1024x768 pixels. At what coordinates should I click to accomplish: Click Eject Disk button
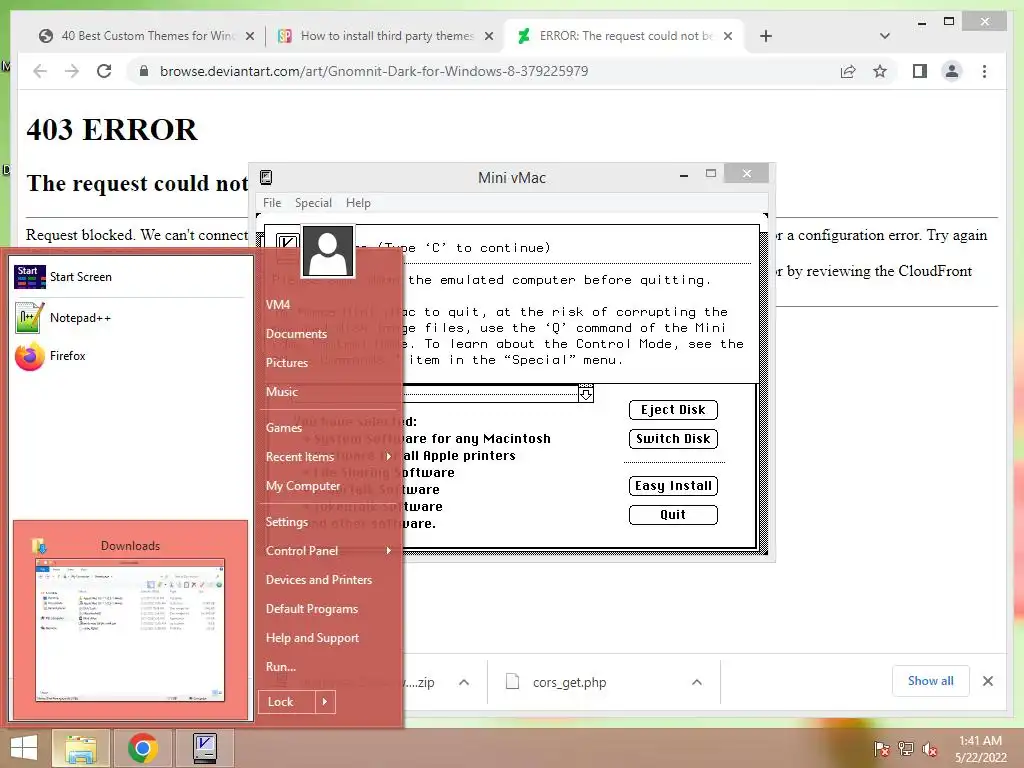coord(673,409)
